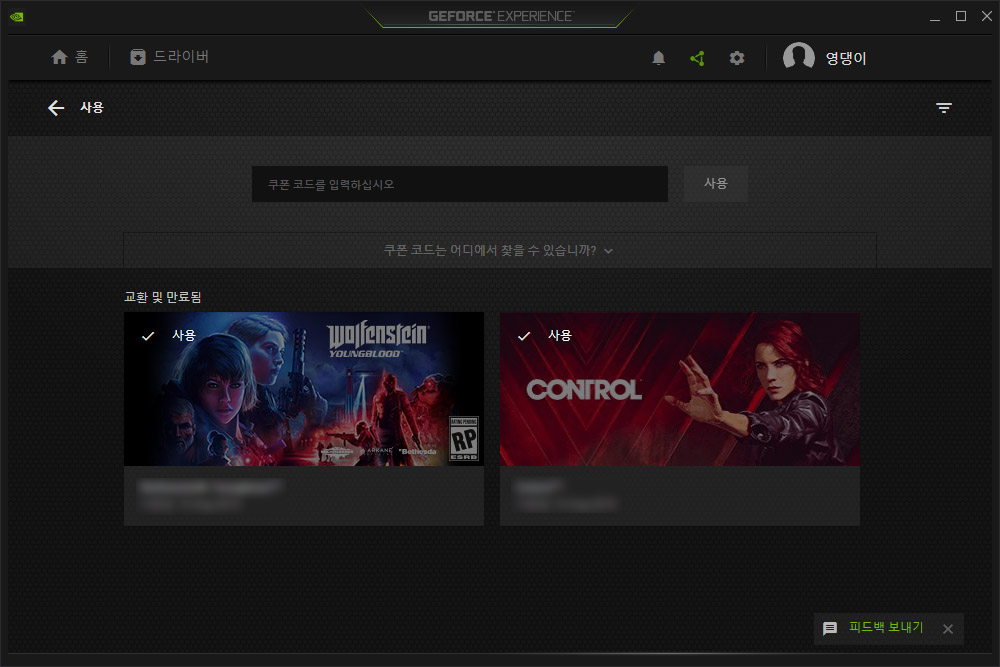Close the GeForce Experience window
This screenshot has height=667, width=1000.
pyautogui.click(x=987, y=17)
